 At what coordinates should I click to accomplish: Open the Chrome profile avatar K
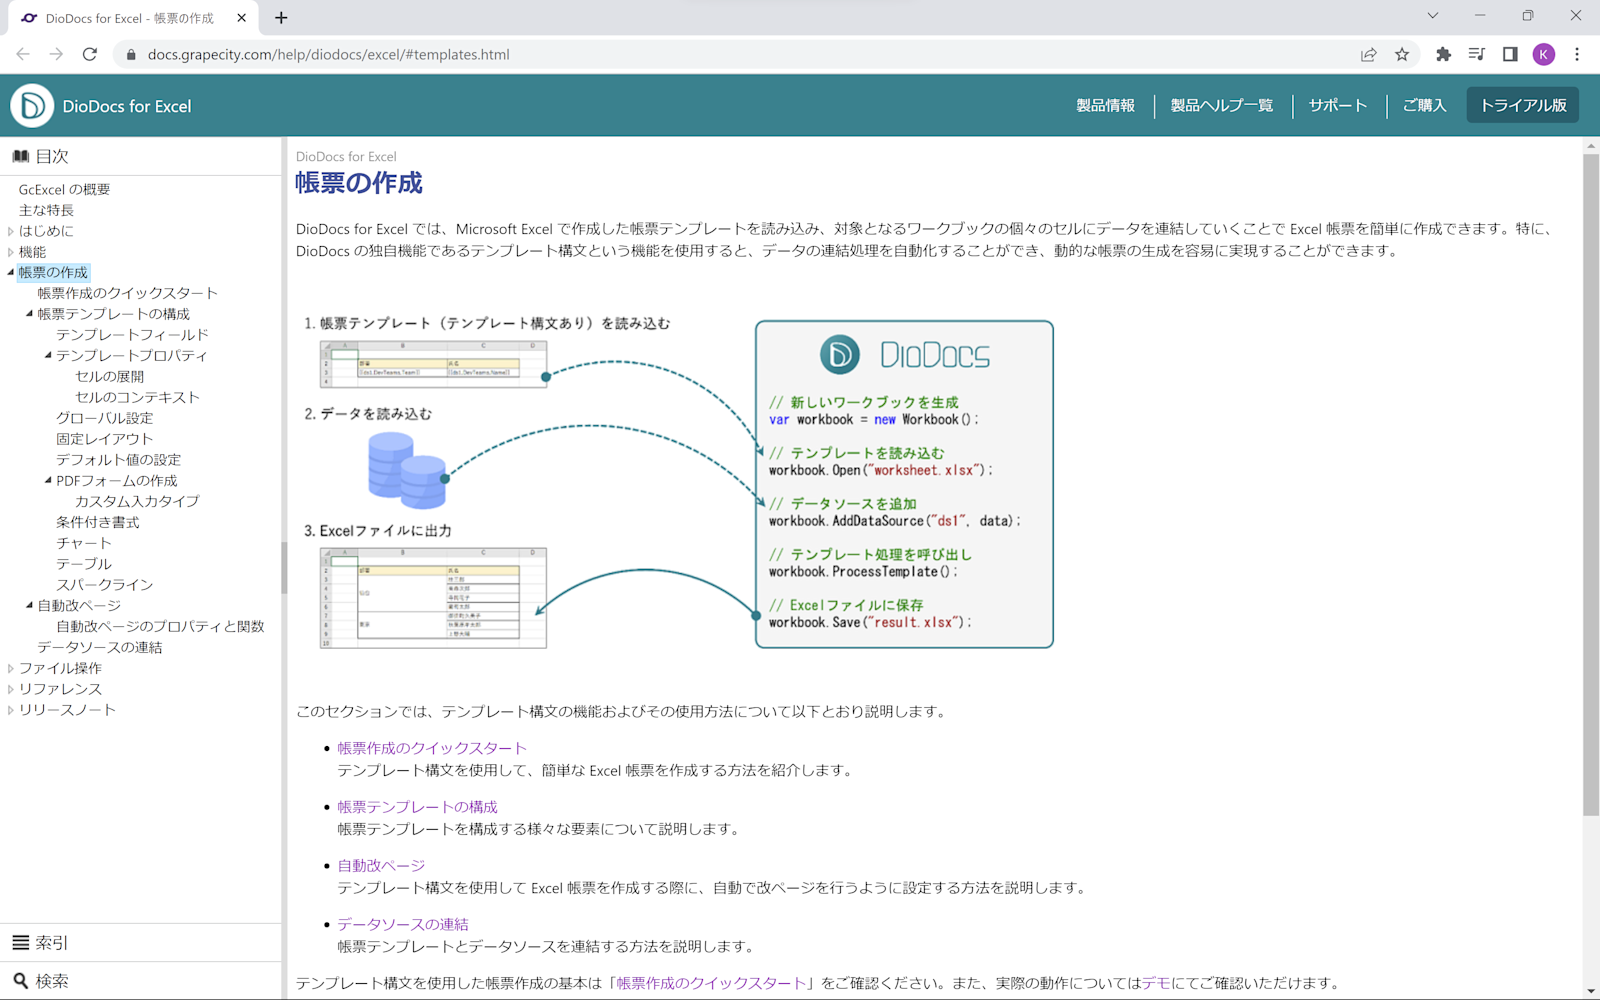[1544, 54]
